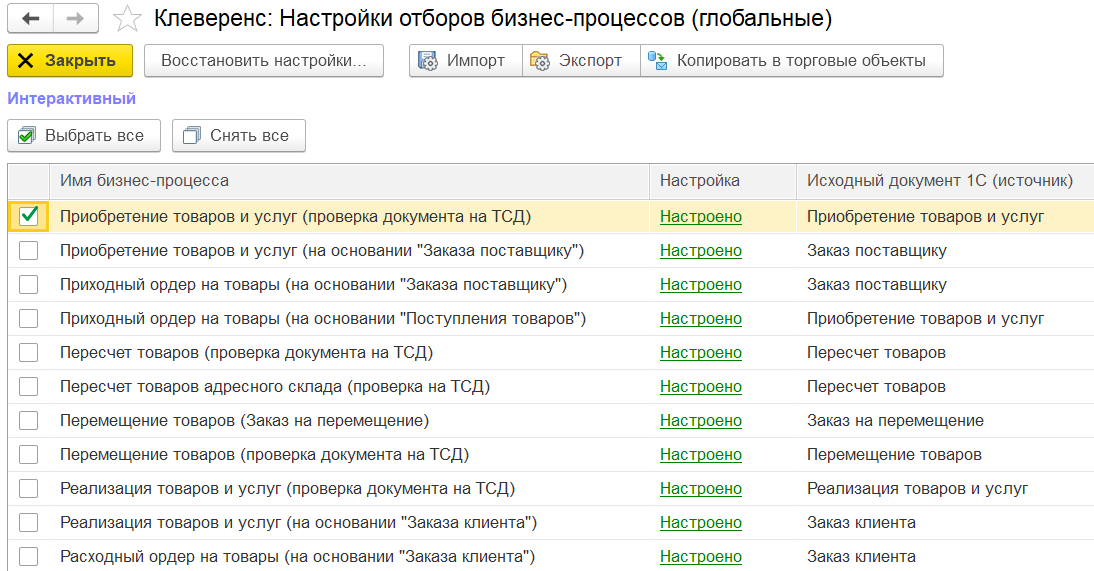The width and height of the screenshot is (1094, 571).
Task: Click the Снять все button
Action: (x=239, y=135)
